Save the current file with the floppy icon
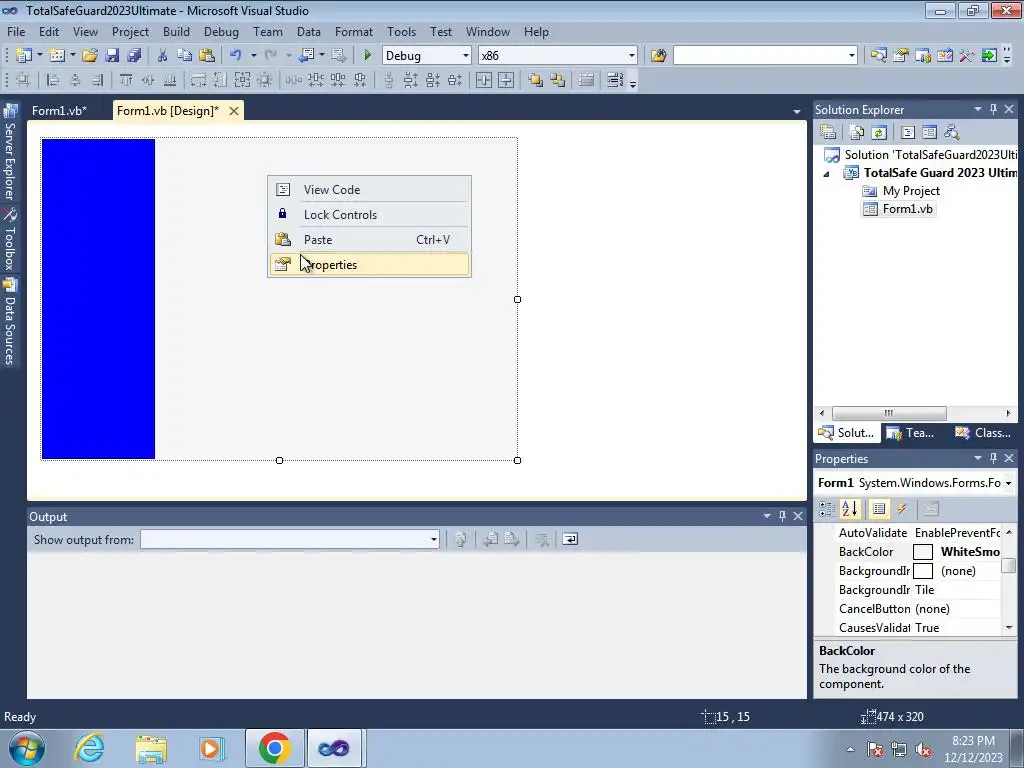Viewport: 1024px width, 768px height. pyautogui.click(x=112, y=56)
